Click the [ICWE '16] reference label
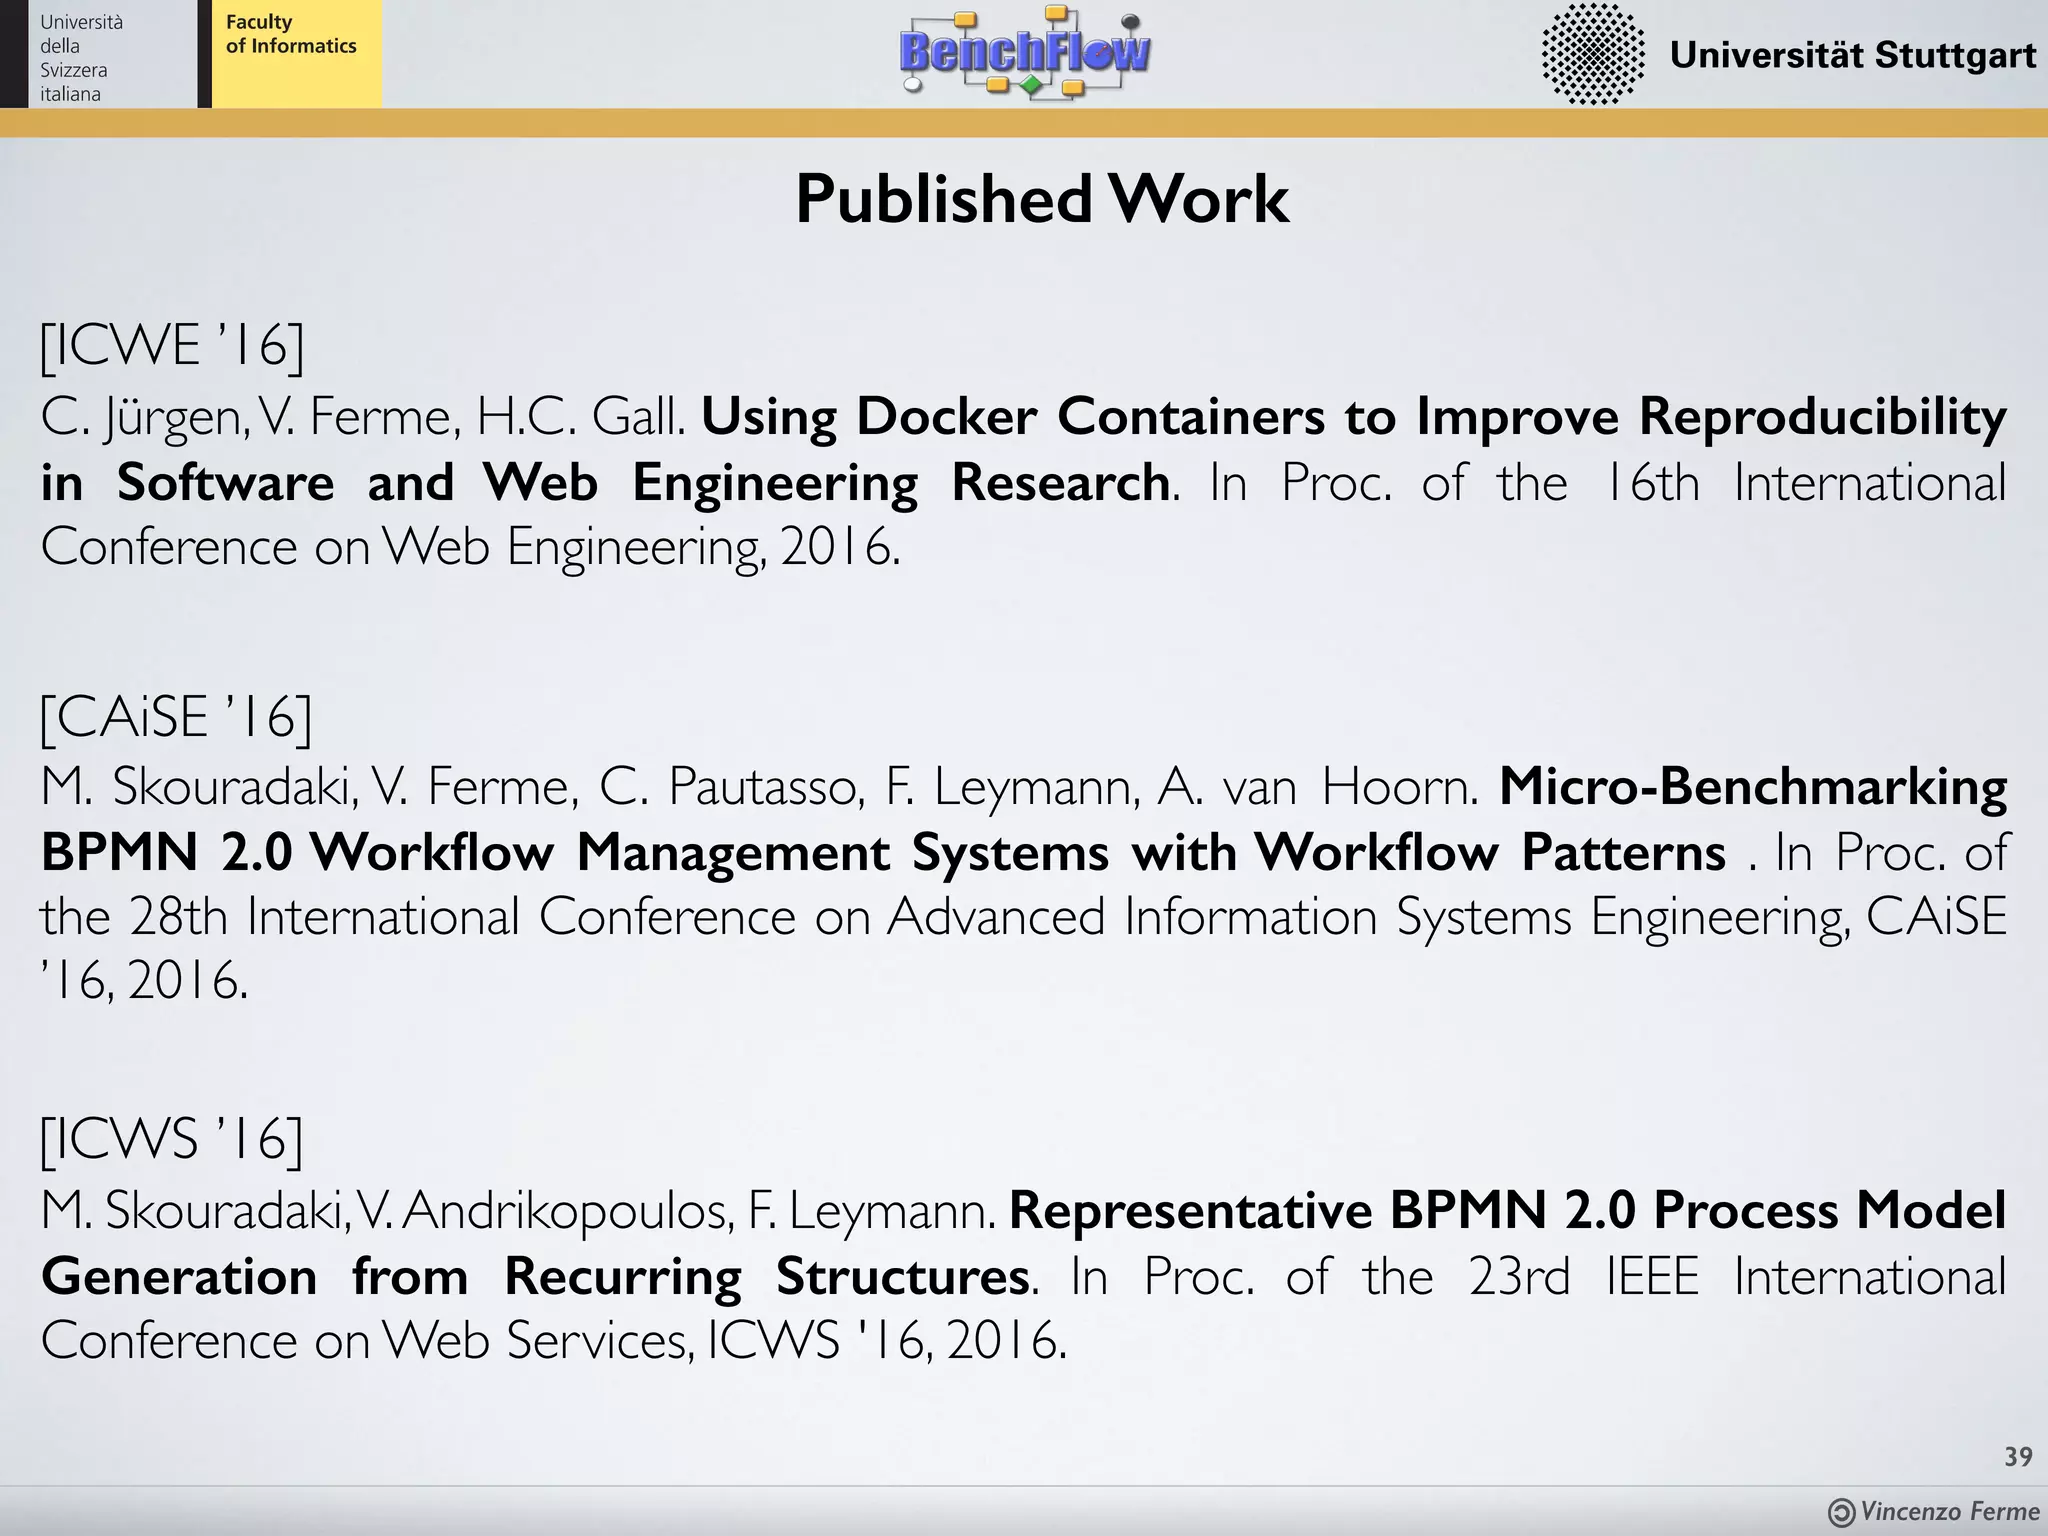2048x1536 pixels. [171, 346]
